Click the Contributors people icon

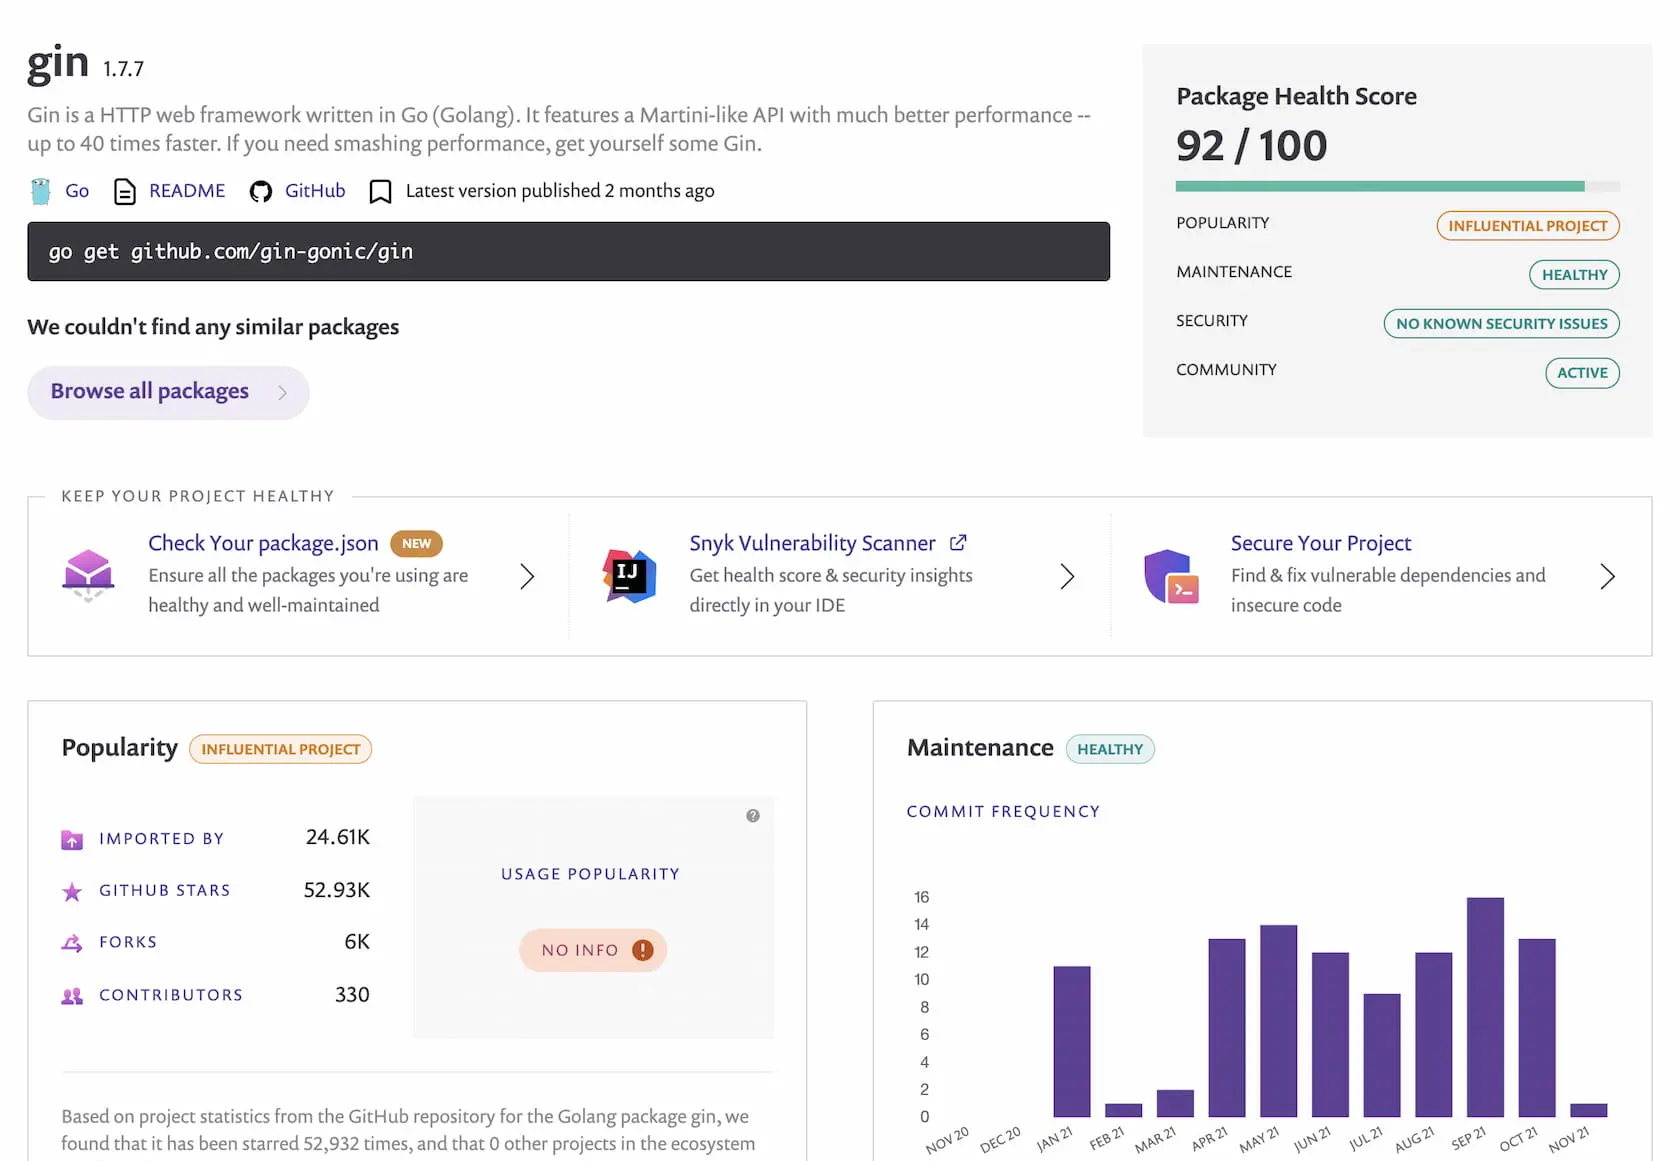[72, 996]
